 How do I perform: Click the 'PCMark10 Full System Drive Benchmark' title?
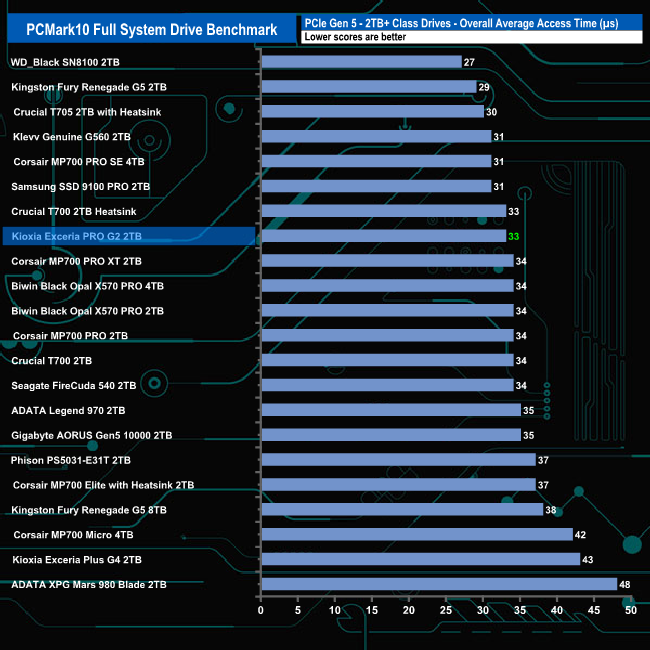tap(152, 30)
